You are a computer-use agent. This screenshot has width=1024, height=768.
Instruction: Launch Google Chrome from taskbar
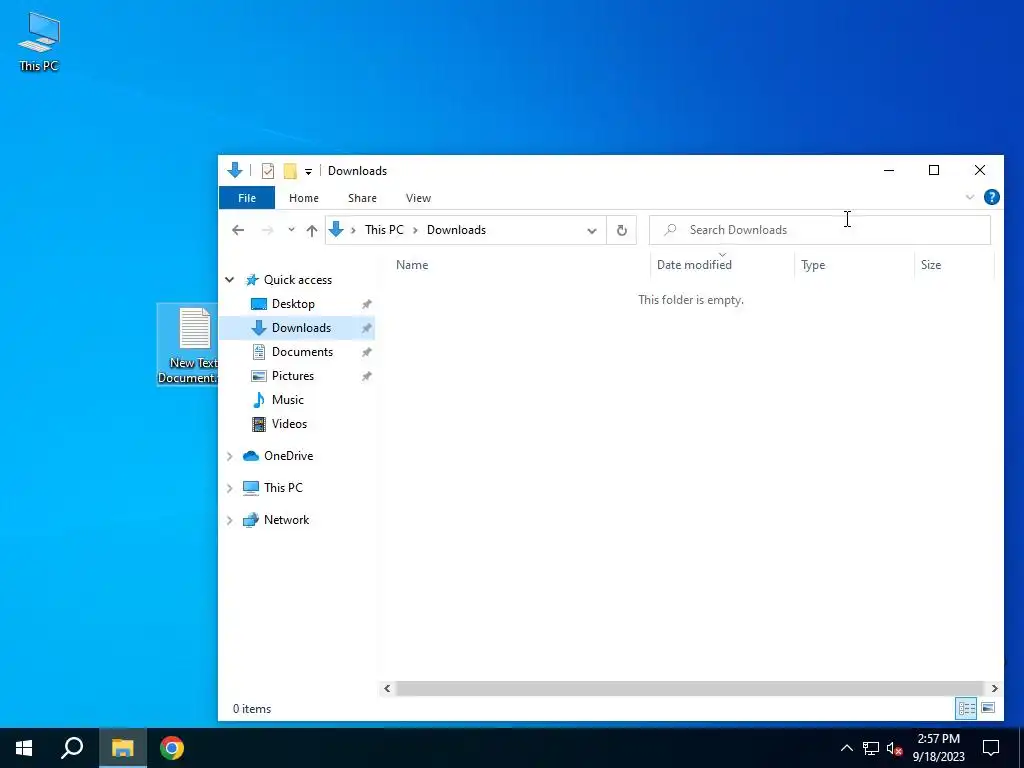coord(172,748)
